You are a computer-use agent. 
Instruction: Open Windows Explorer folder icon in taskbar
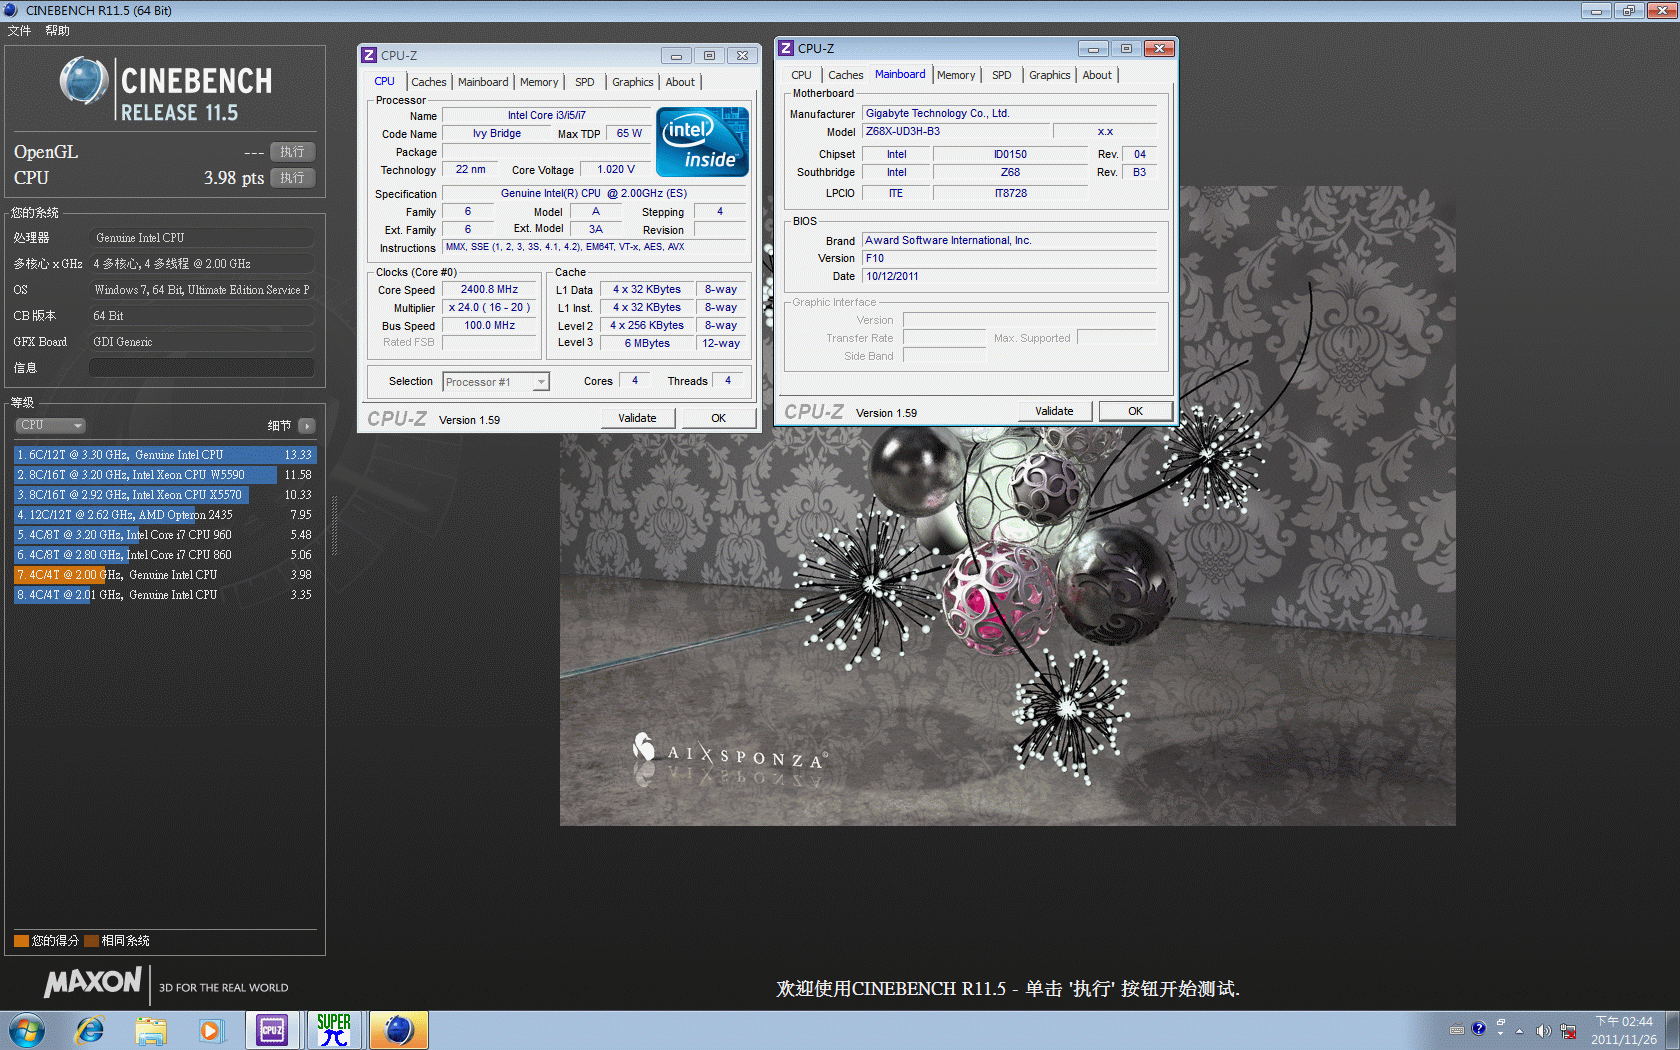(151, 1030)
